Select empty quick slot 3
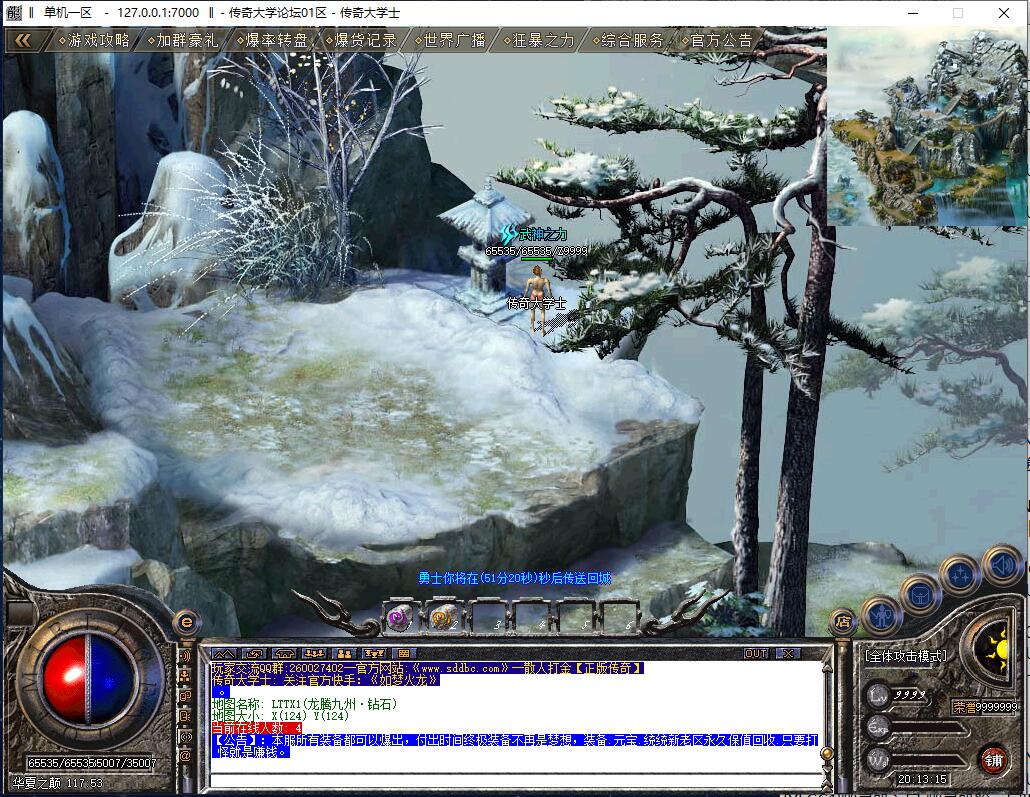 click(489, 618)
